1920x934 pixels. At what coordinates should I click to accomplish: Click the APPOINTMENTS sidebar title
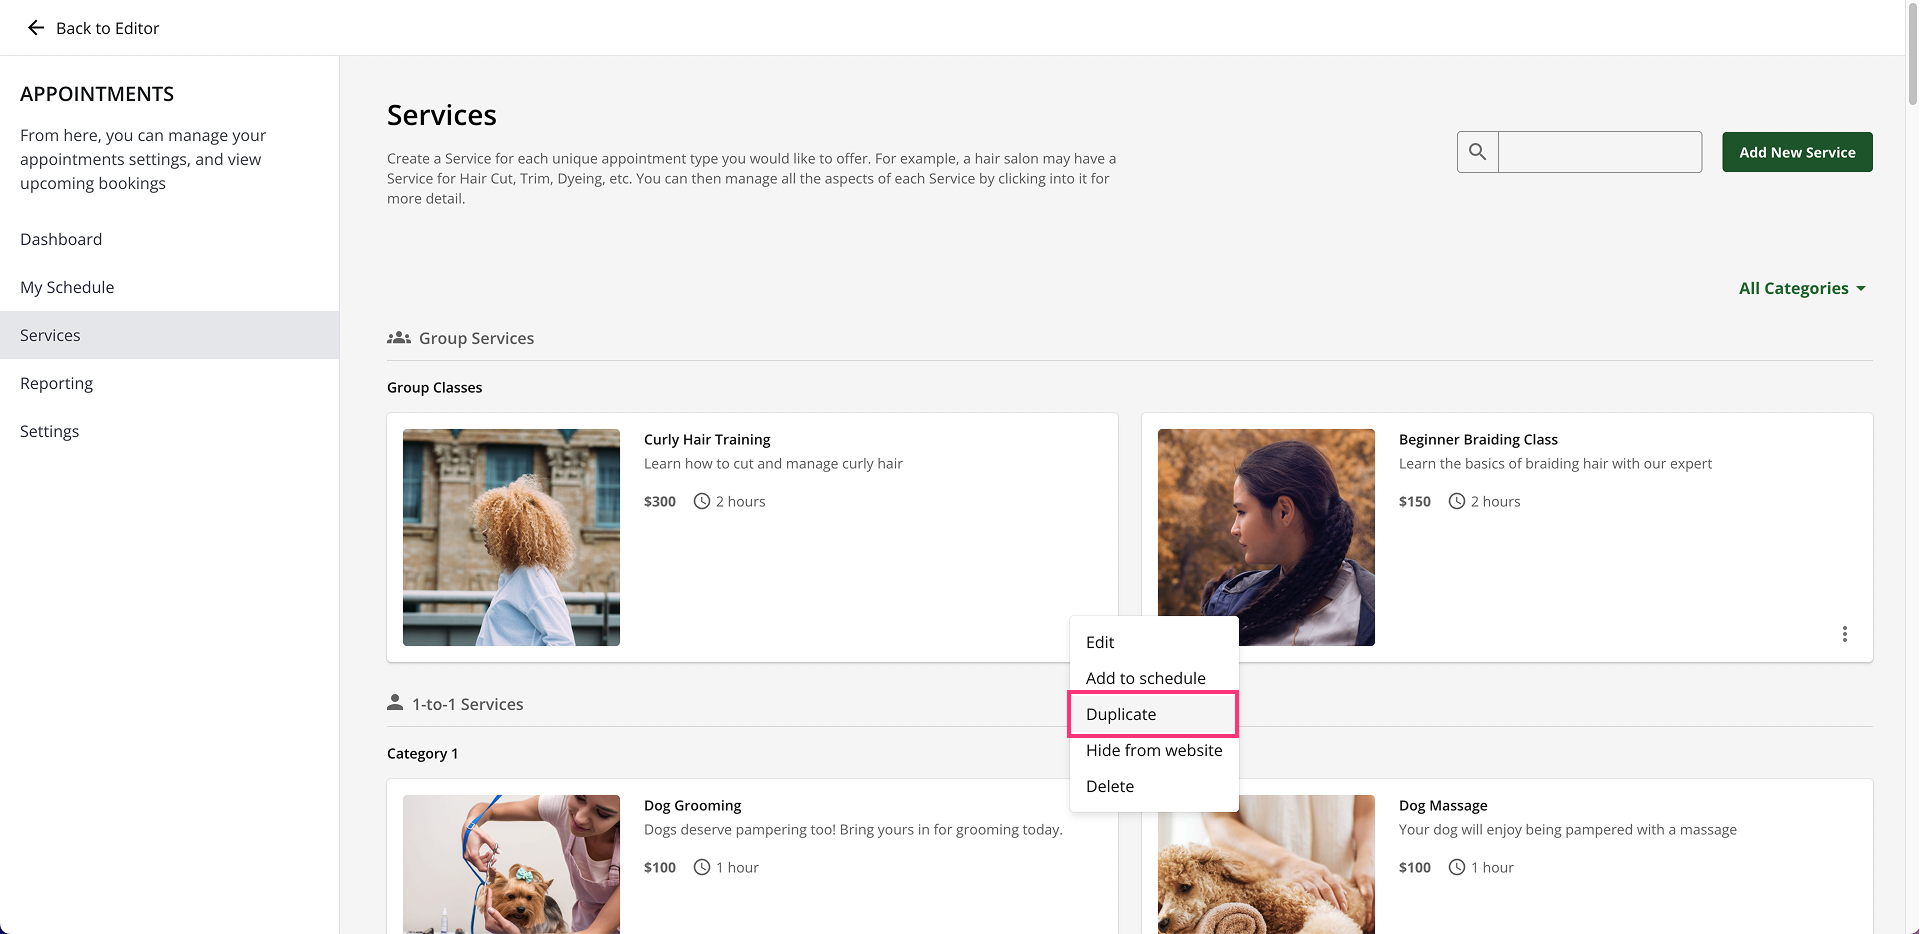point(97,94)
